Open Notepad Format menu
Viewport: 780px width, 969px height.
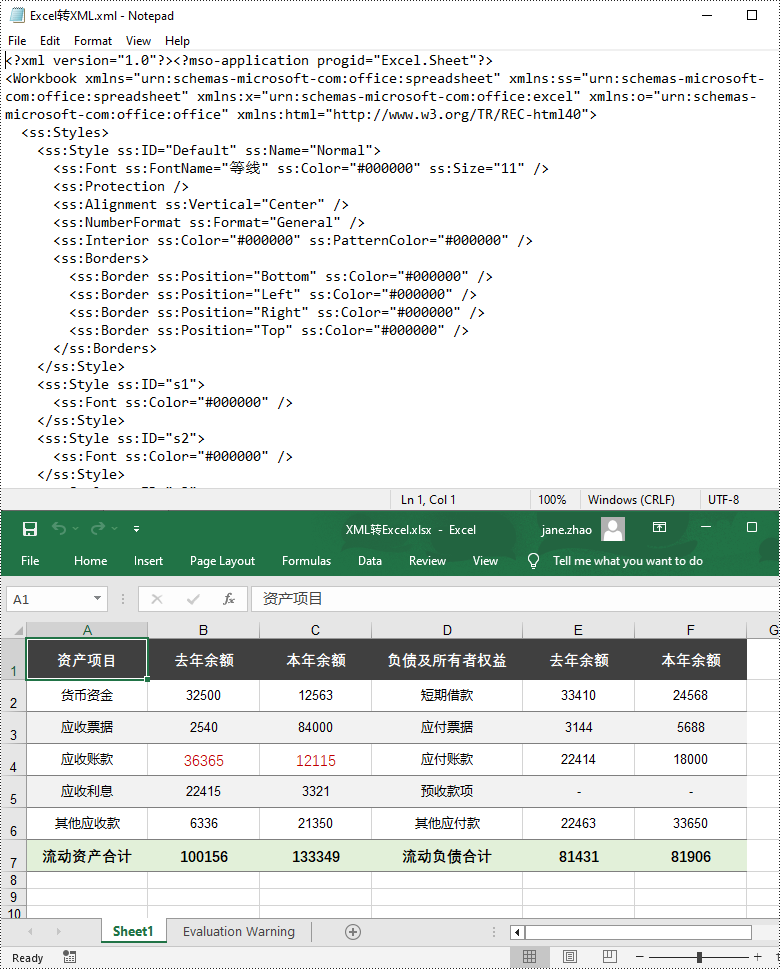point(93,41)
